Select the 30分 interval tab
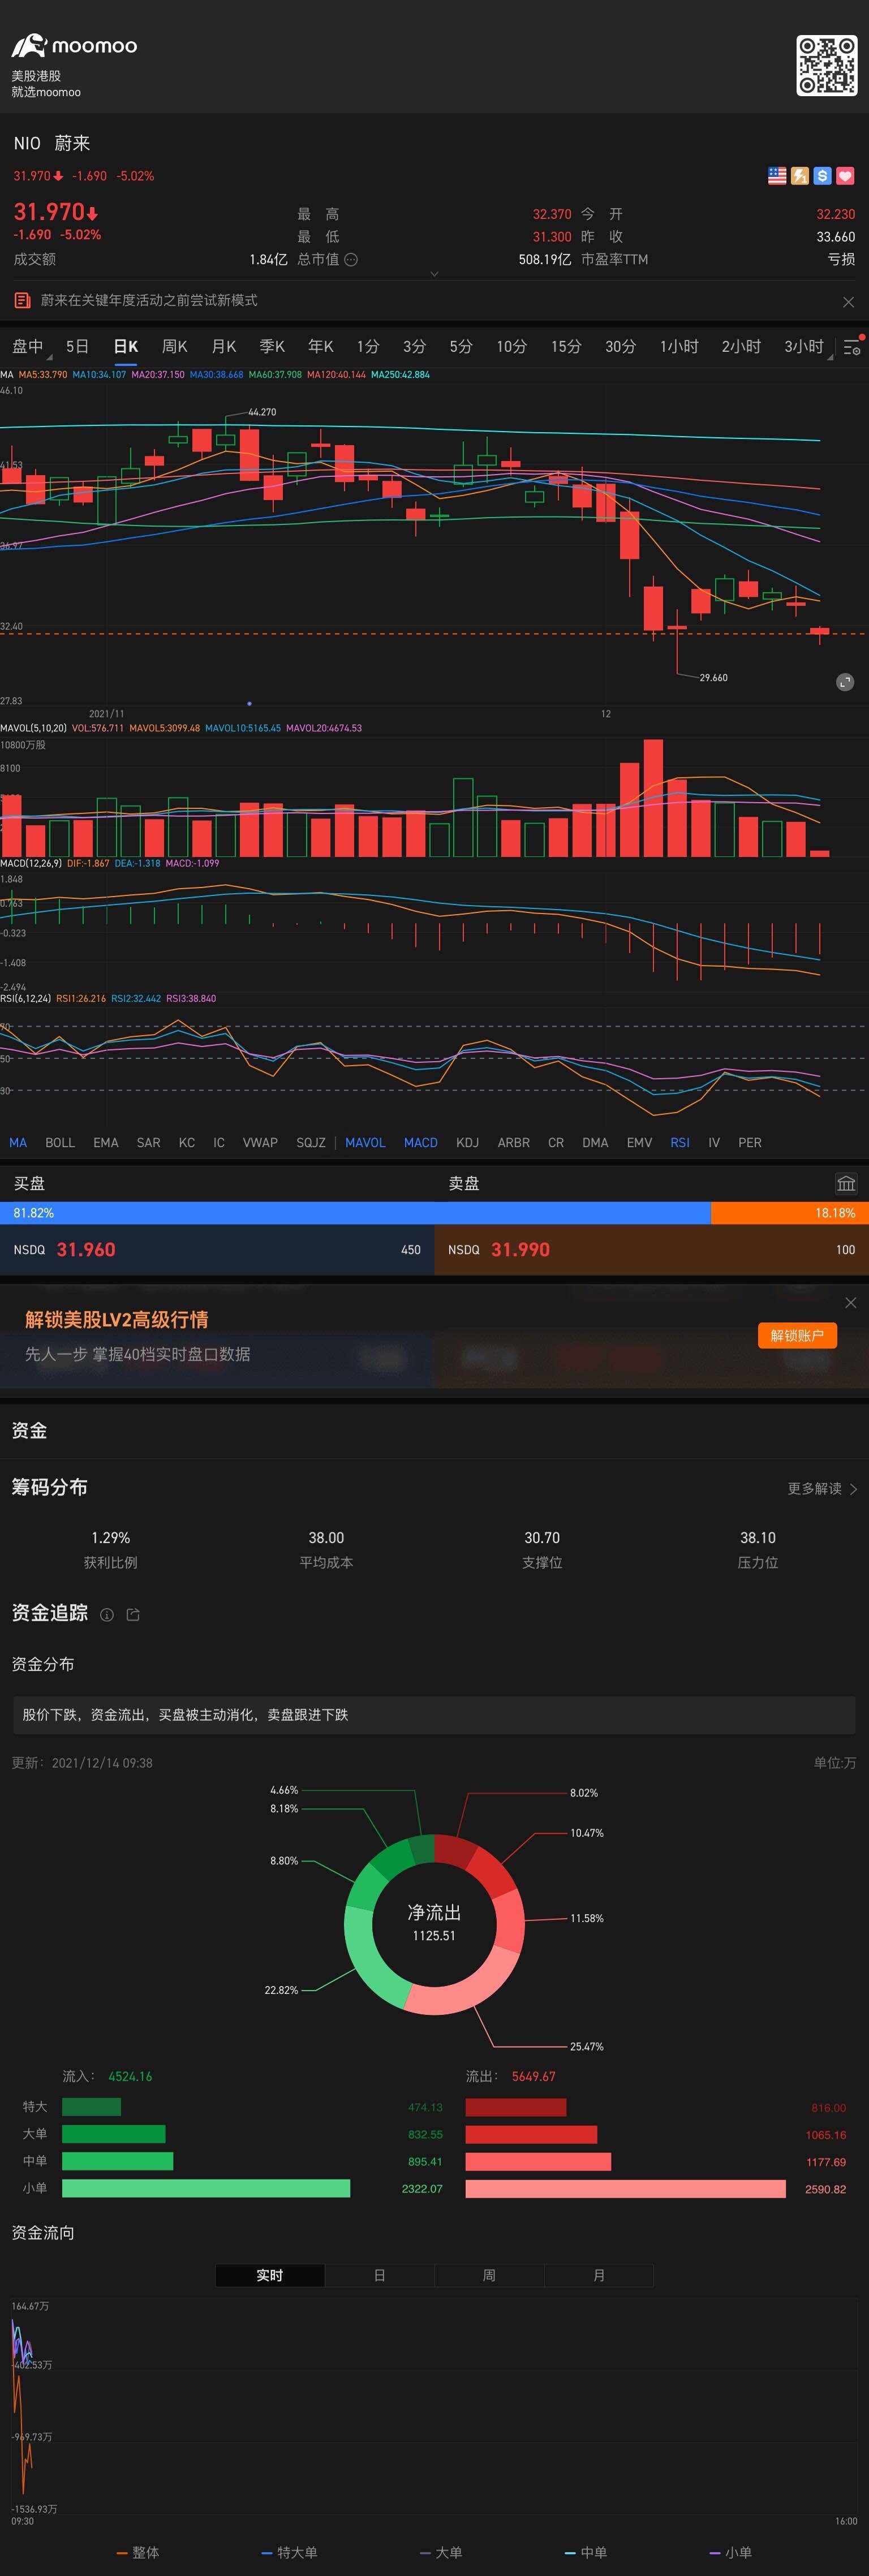869x2576 pixels. 620,346
